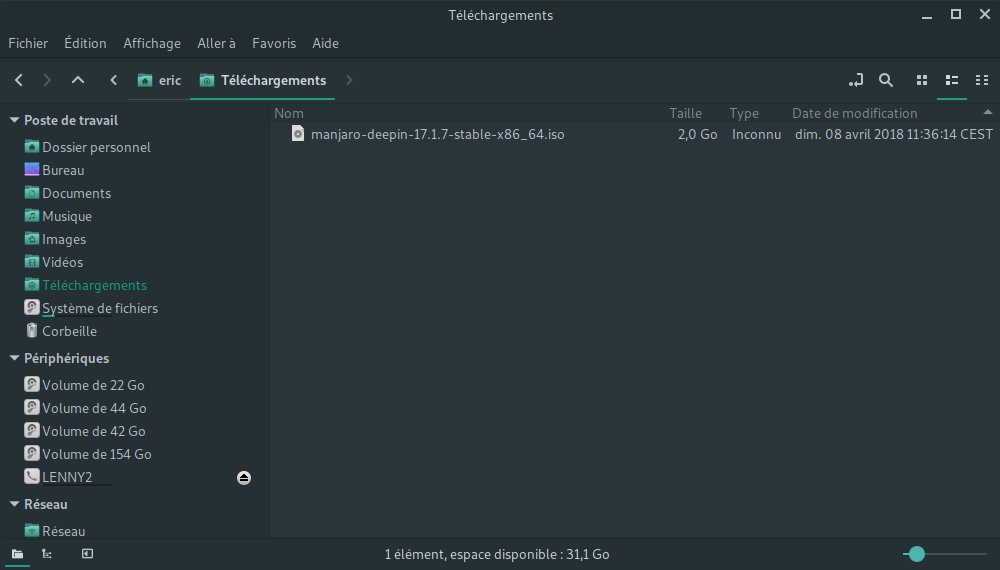The width and height of the screenshot is (1000, 570).
Task: Click the 2,0 Go size cell
Action: tap(698, 135)
